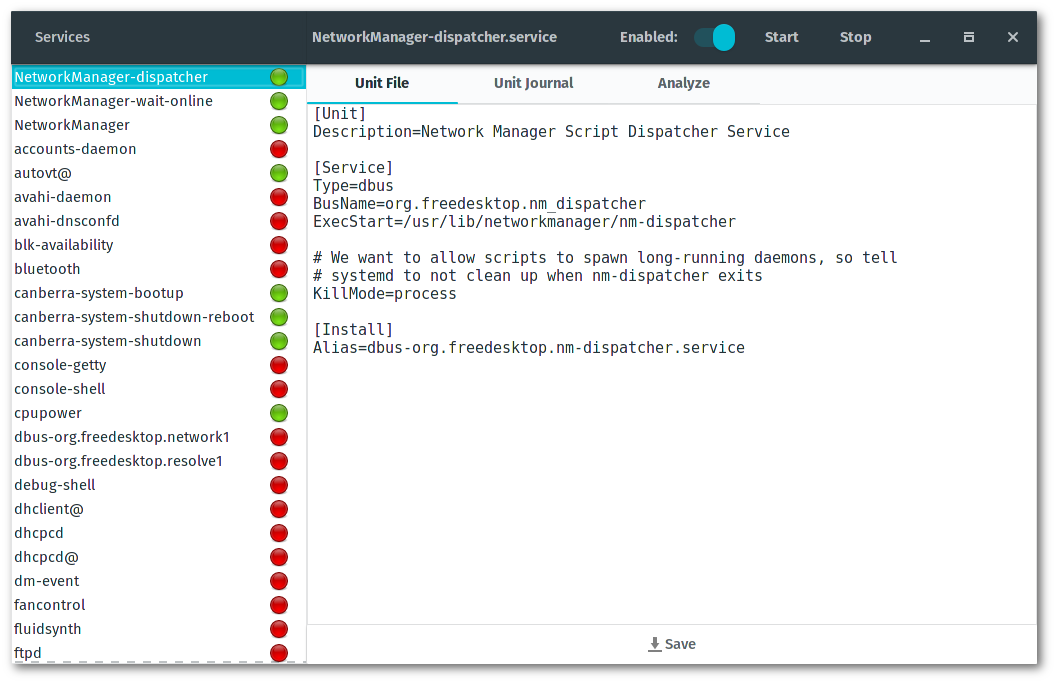Select NetworkManager-wait-online in the service list
Image resolution: width=1056 pixels, height=683 pixels.
point(113,101)
